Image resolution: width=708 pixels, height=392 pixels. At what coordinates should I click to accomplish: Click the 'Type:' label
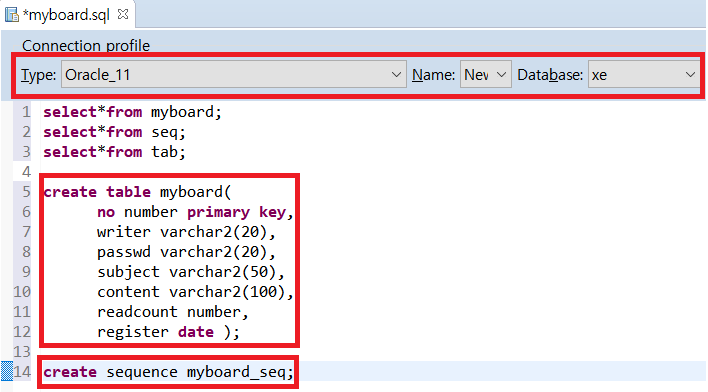tap(38, 75)
